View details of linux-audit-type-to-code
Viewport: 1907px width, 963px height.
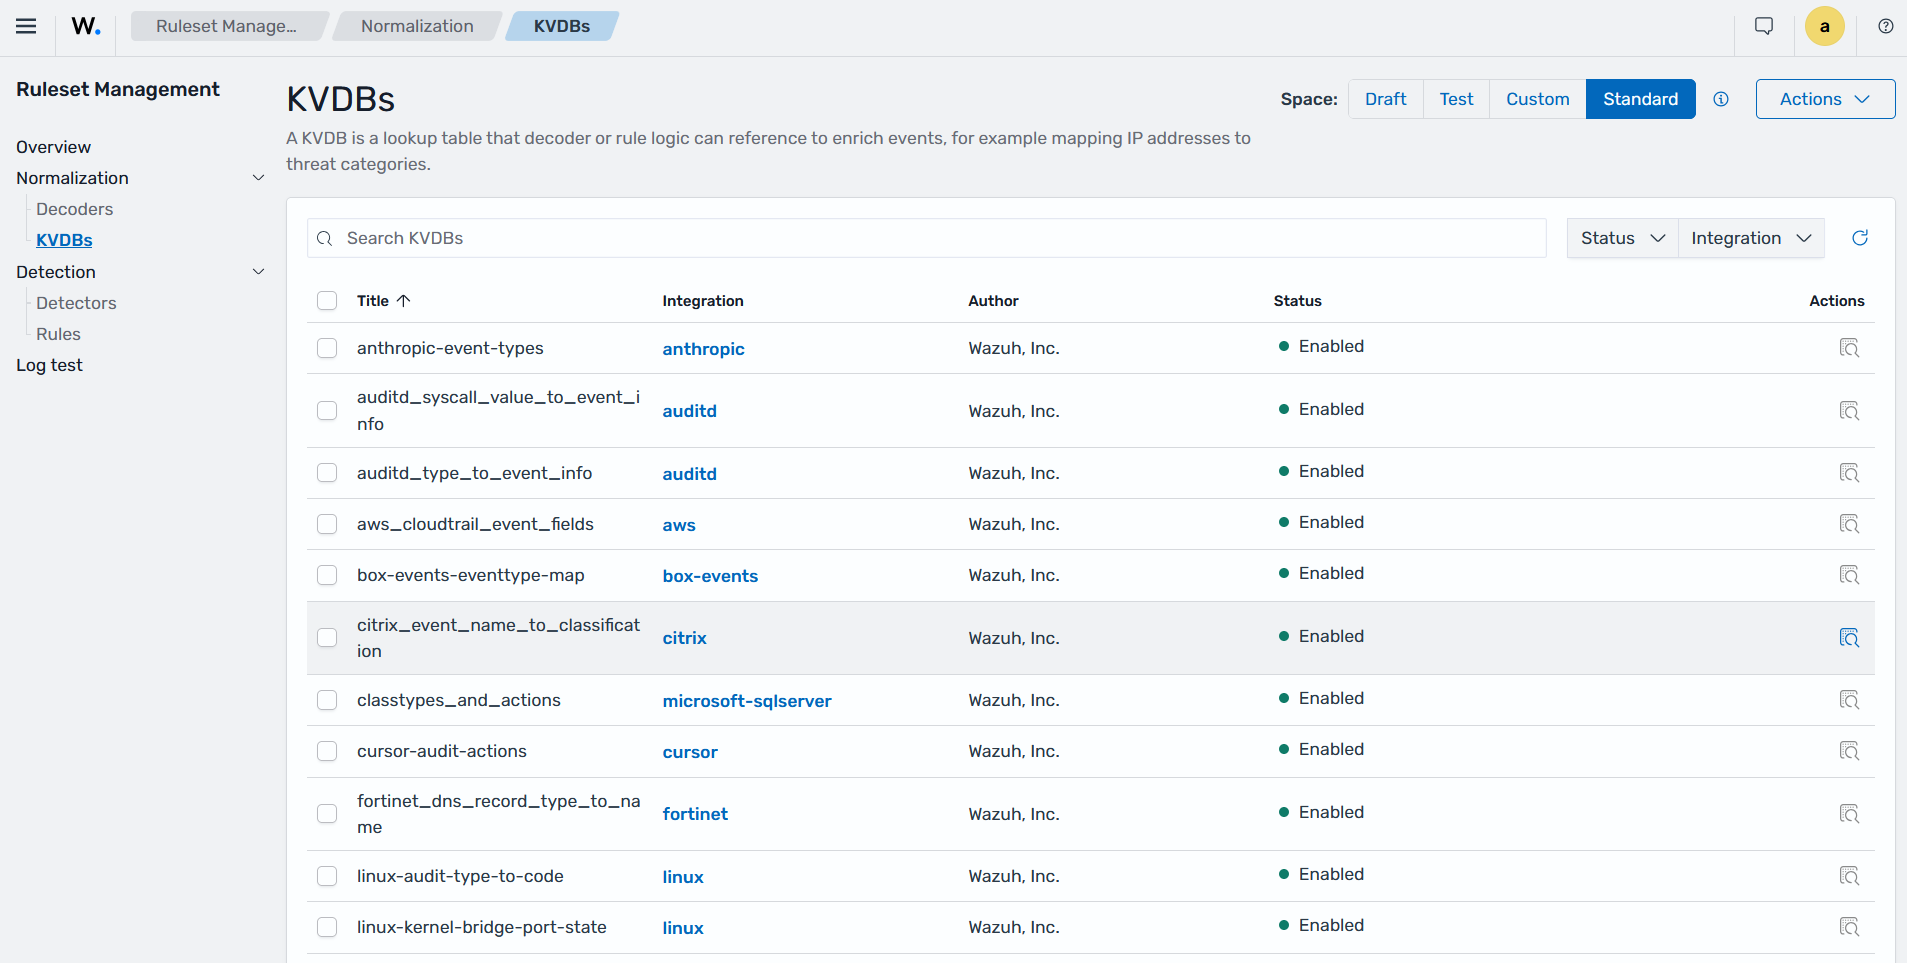coord(1849,876)
